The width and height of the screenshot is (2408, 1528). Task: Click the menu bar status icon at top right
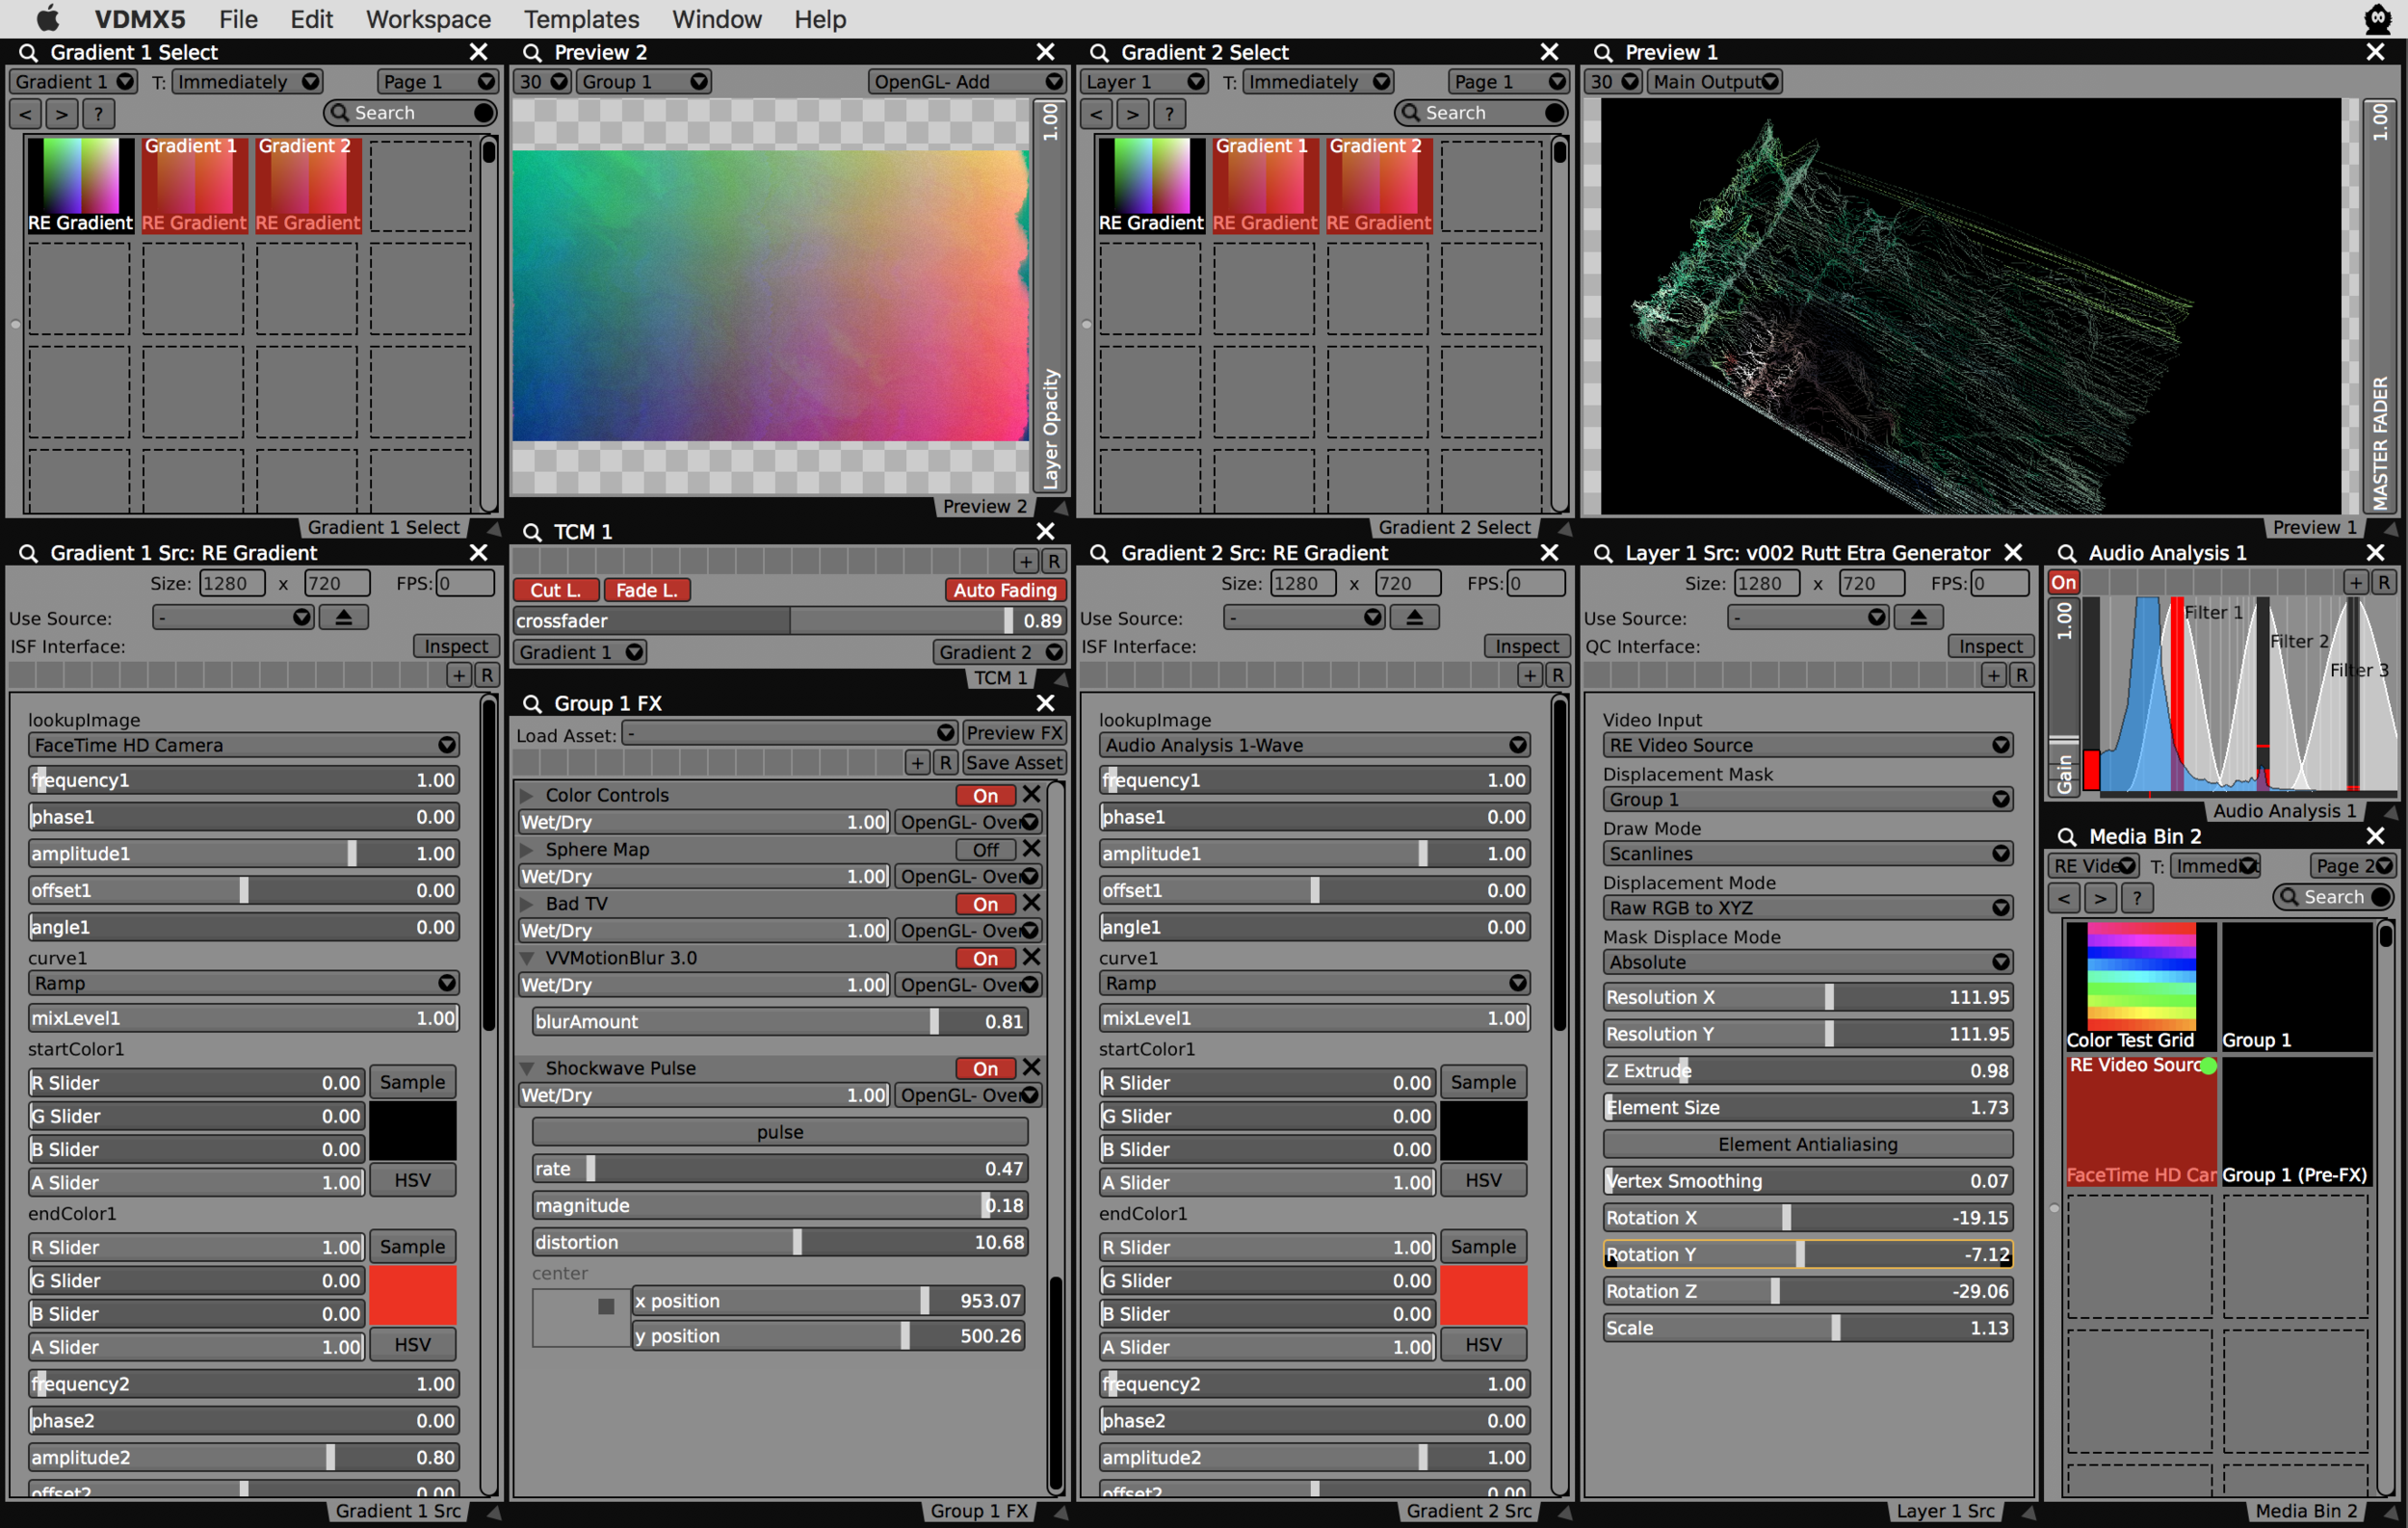click(2377, 18)
